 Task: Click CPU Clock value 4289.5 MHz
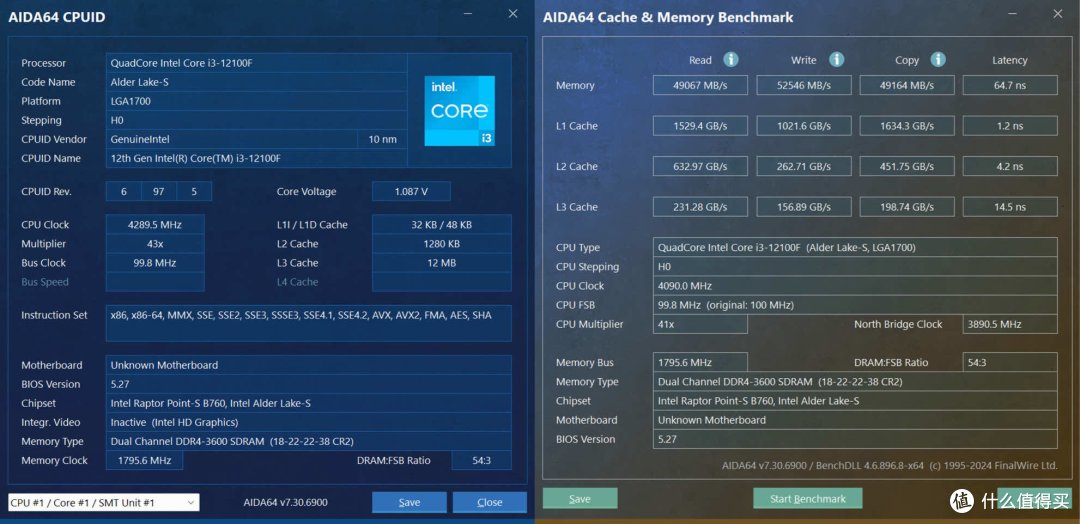click(155, 224)
